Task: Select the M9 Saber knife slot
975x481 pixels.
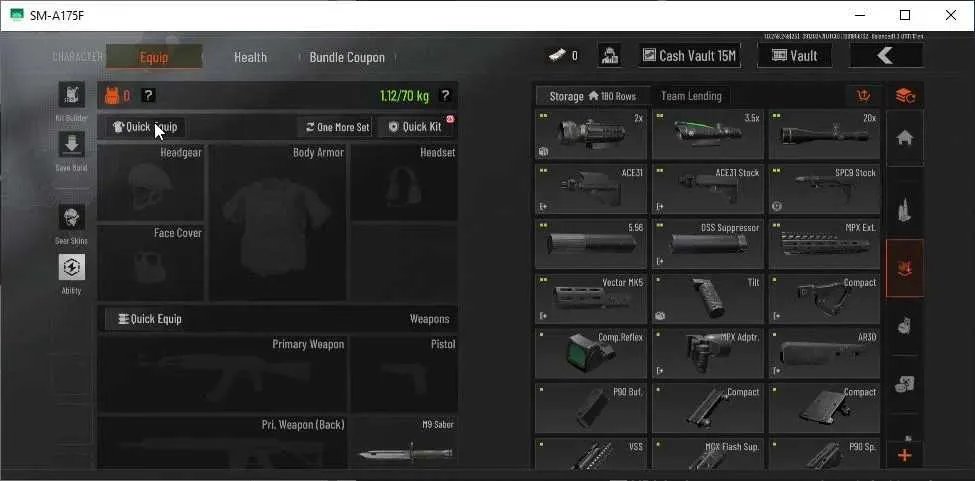Action: (x=404, y=442)
